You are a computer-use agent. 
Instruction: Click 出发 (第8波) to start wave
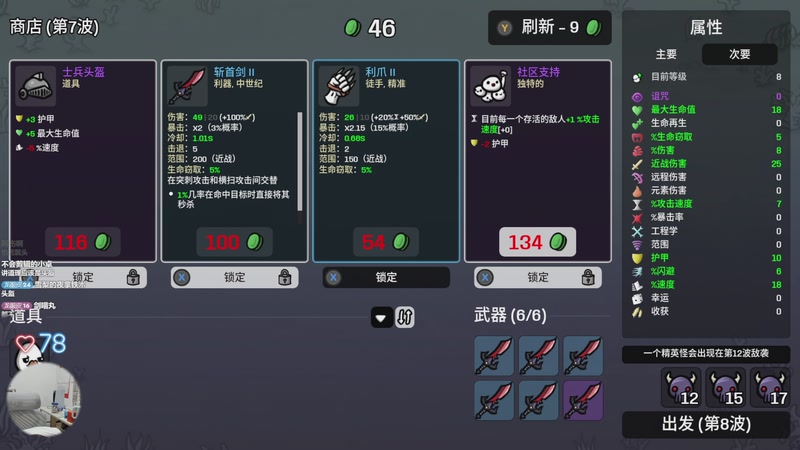tap(706, 424)
